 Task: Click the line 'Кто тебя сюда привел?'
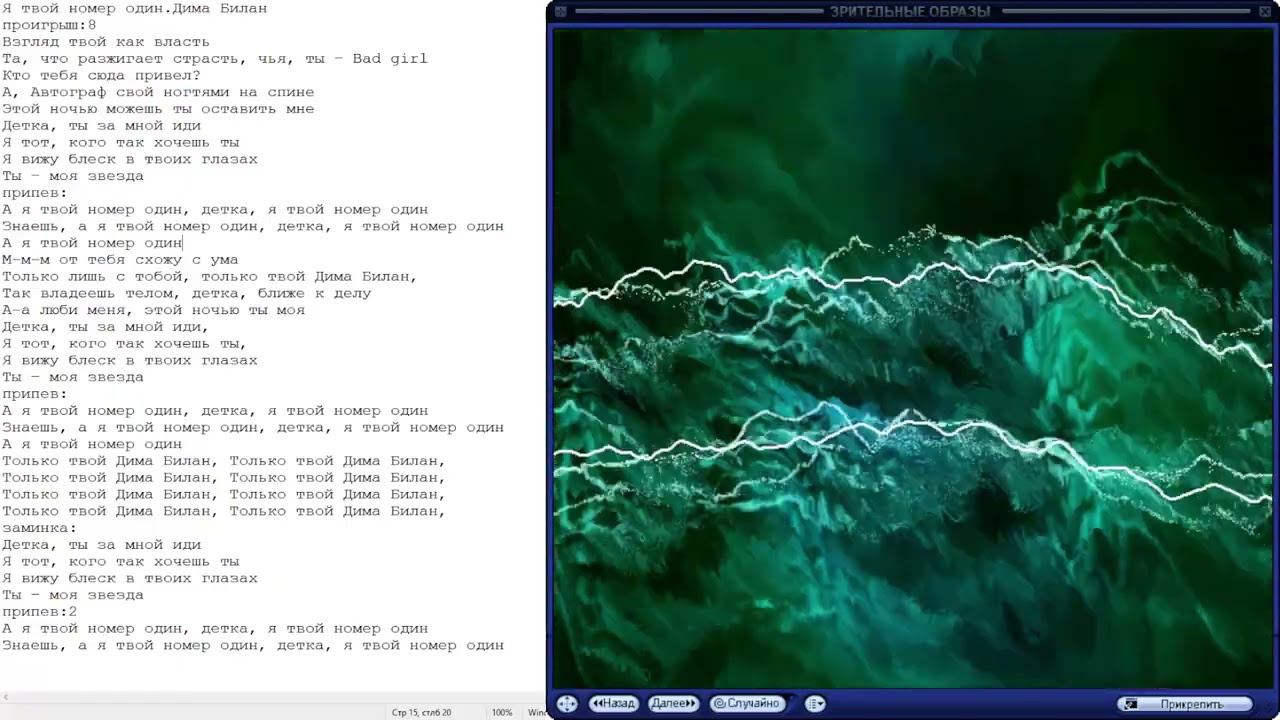click(x=101, y=75)
